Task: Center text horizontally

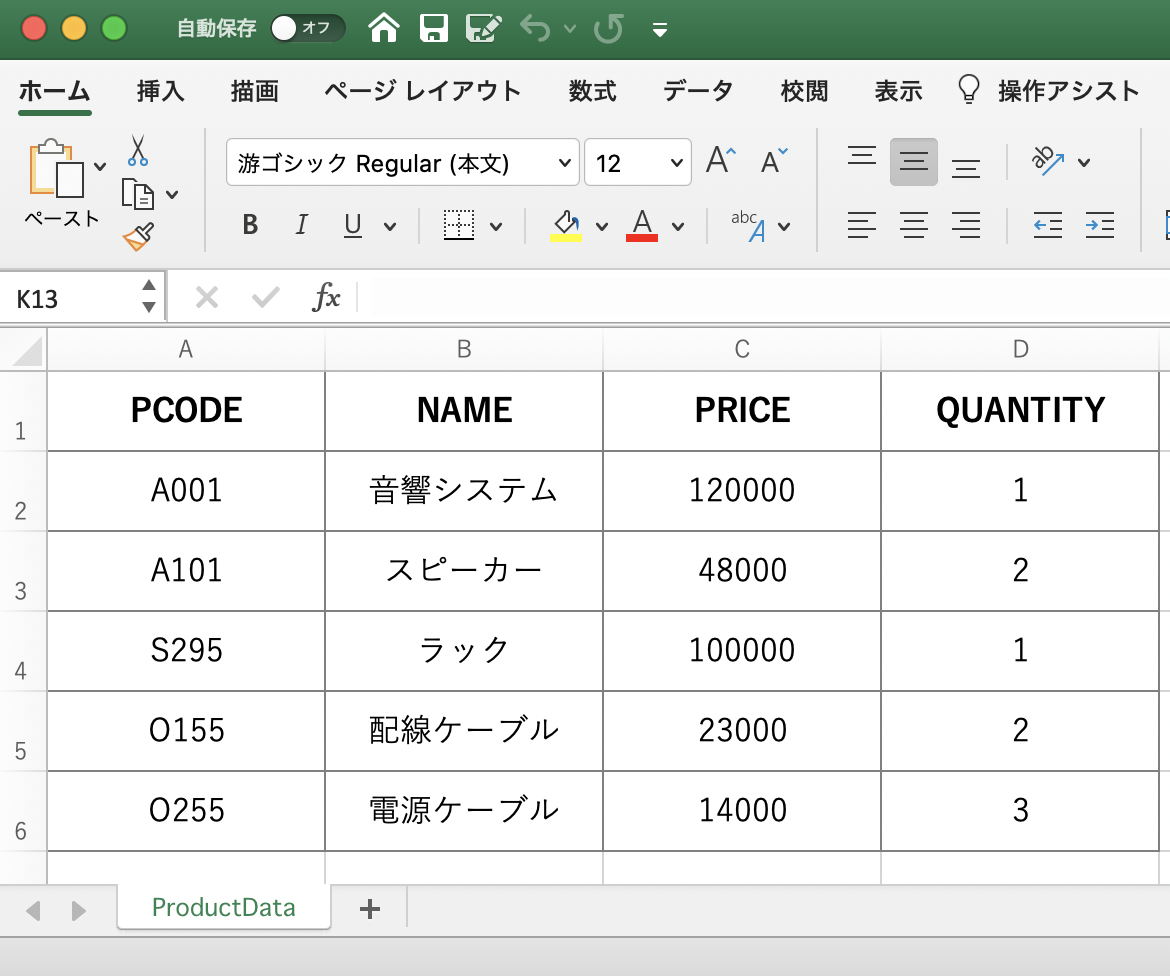Action: click(x=913, y=225)
